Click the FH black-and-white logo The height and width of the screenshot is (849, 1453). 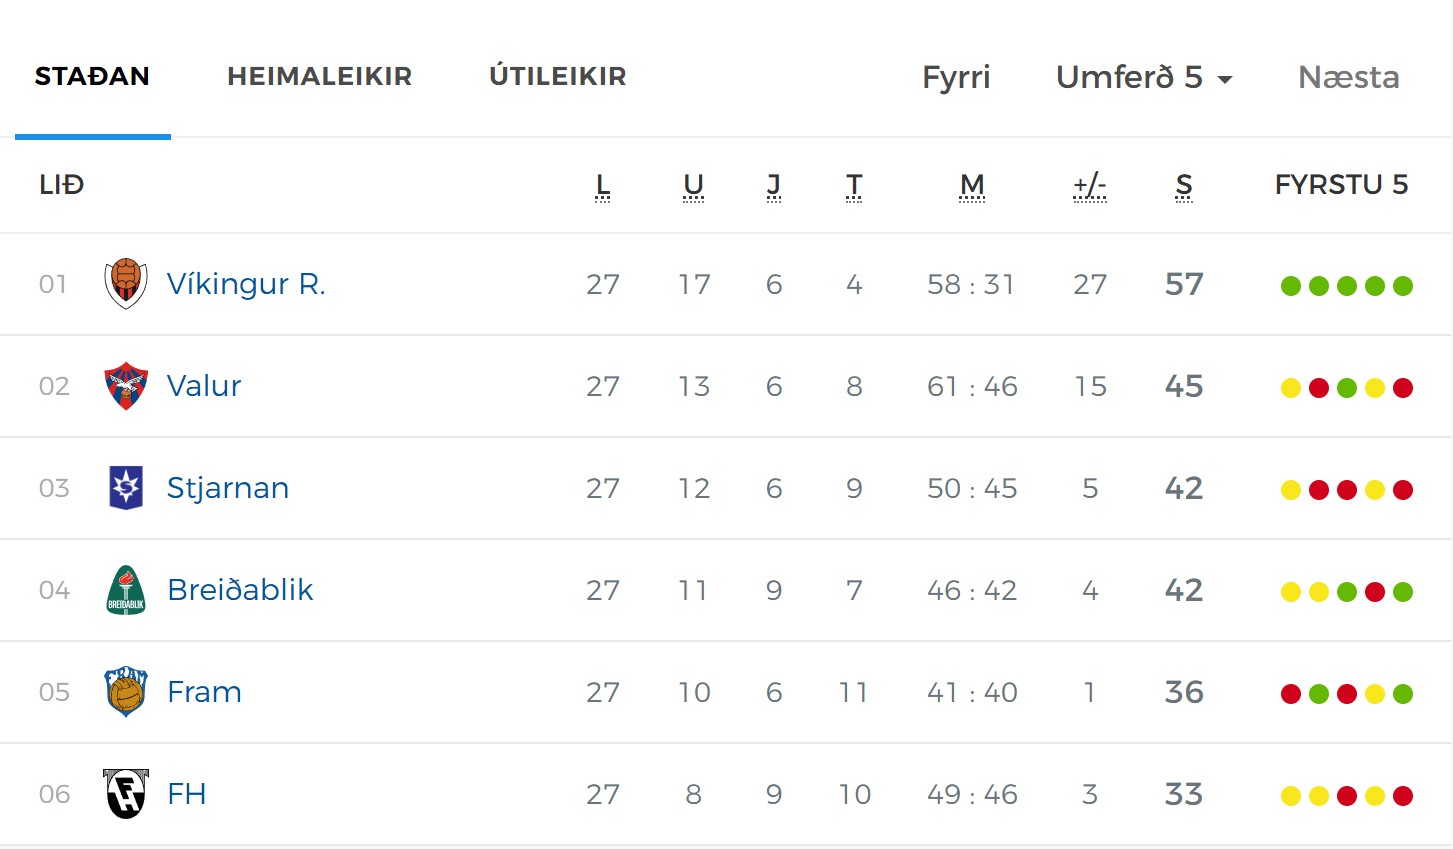coord(126,794)
